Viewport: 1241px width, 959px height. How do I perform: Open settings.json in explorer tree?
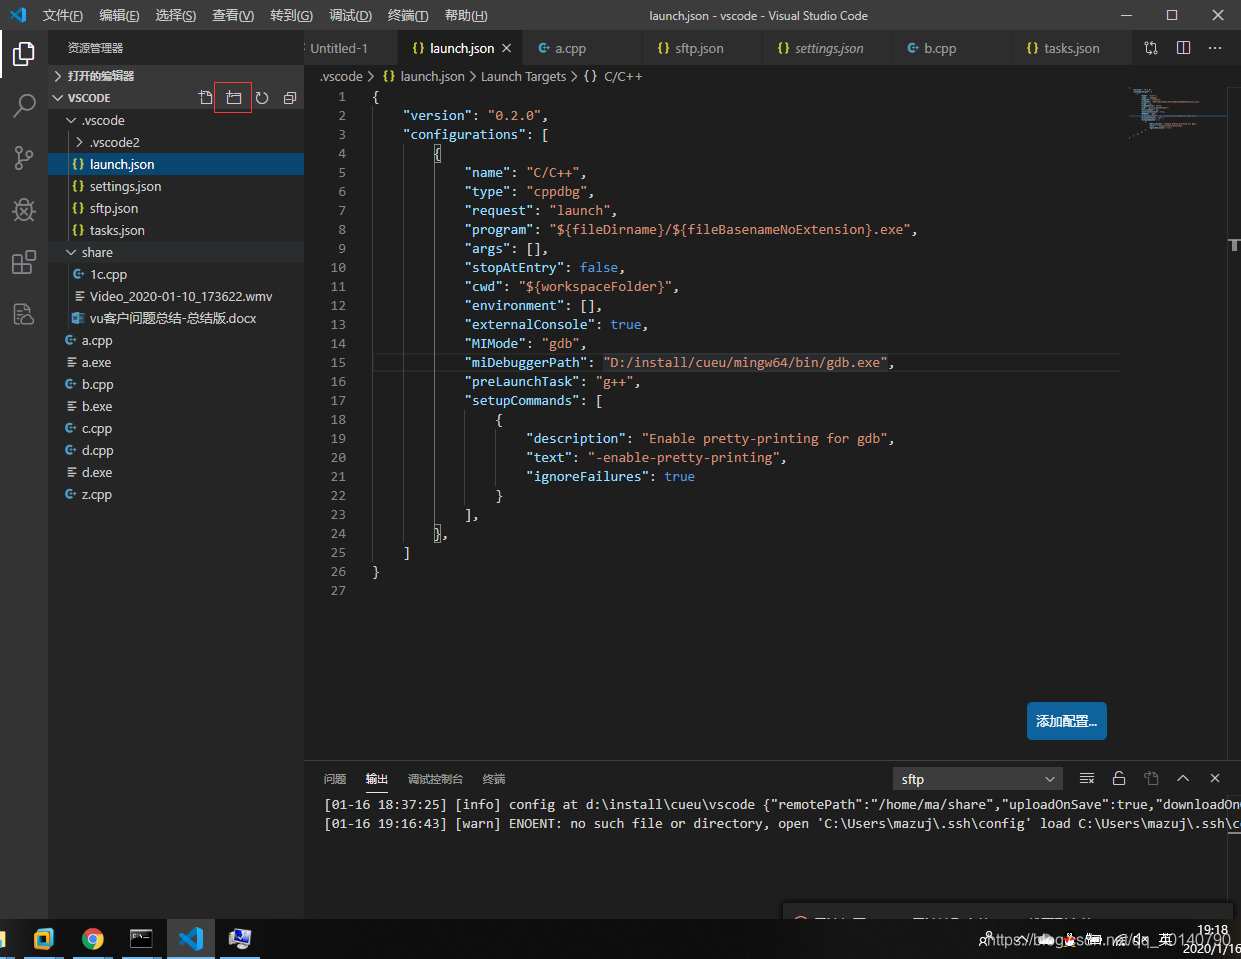tap(176, 186)
